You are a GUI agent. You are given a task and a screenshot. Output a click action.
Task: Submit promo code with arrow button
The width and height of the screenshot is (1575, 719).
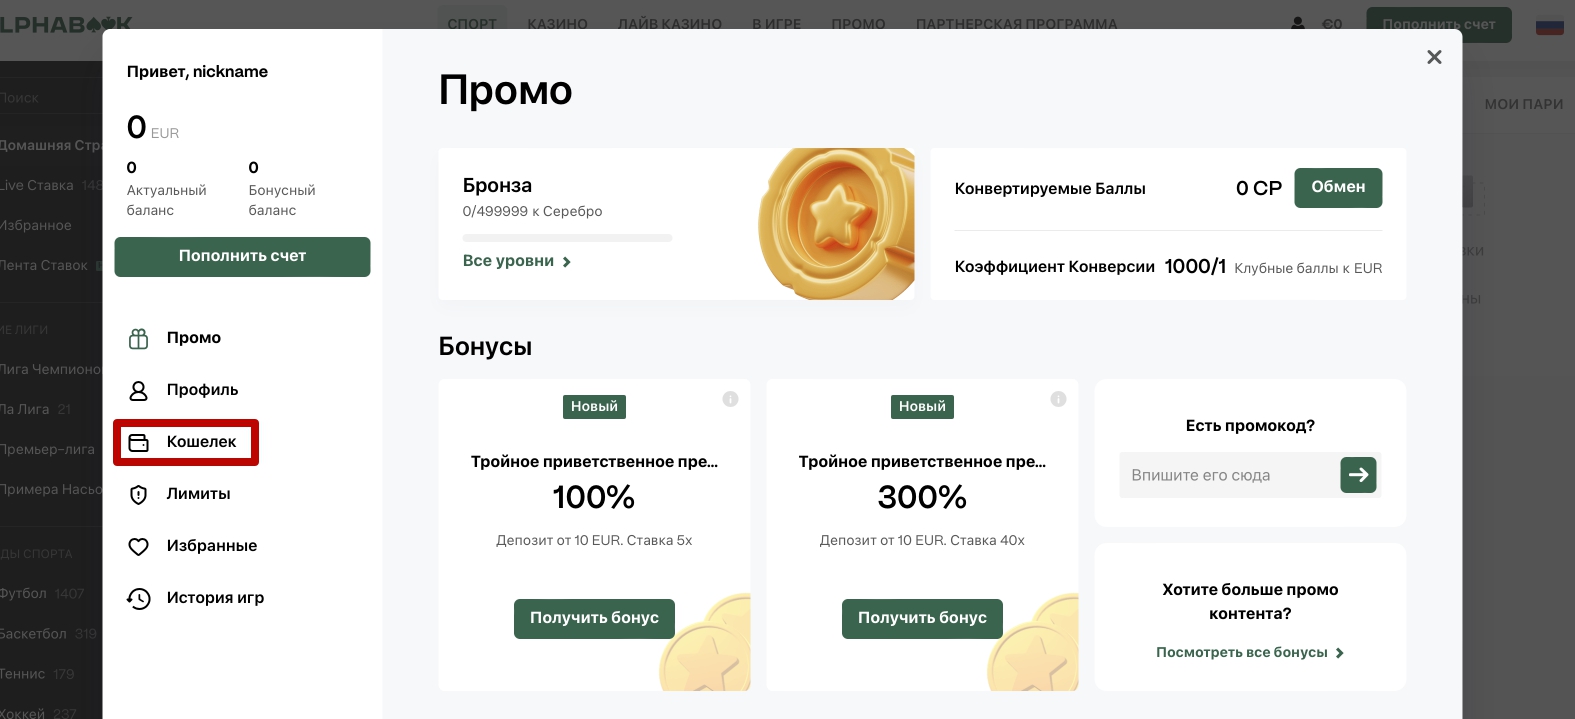[1358, 475]
